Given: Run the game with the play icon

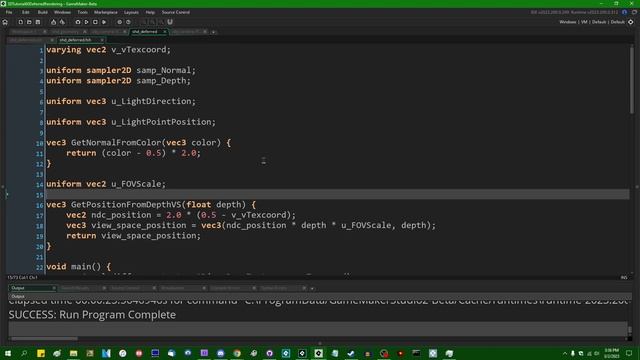Looking at the screenshot, I should click(x=87, y=22).
